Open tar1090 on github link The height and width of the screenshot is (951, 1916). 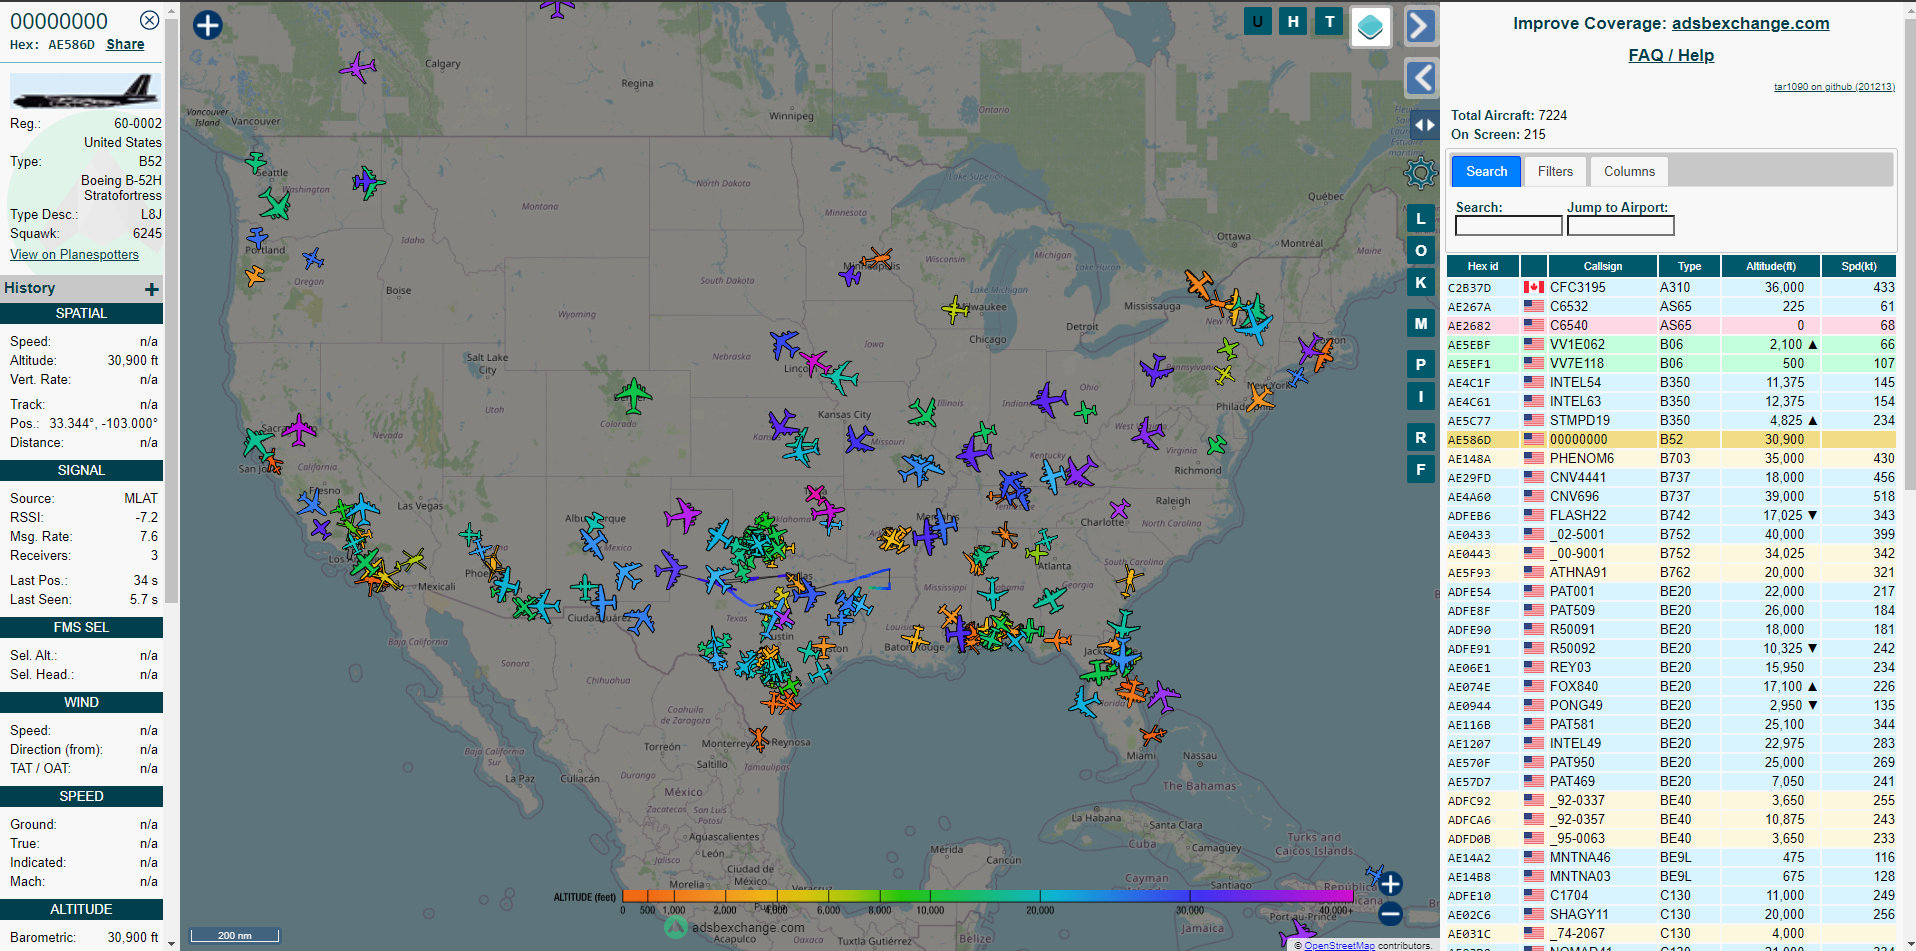click(1834, 87)
